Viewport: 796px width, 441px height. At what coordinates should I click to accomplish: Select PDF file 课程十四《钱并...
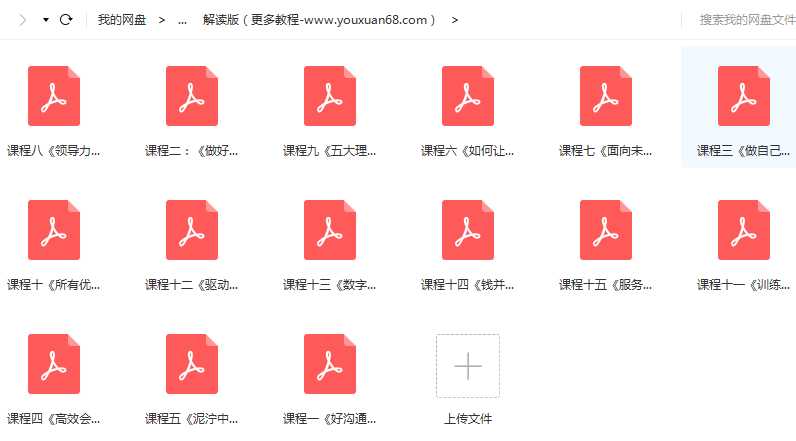click(x=468, y=231)
